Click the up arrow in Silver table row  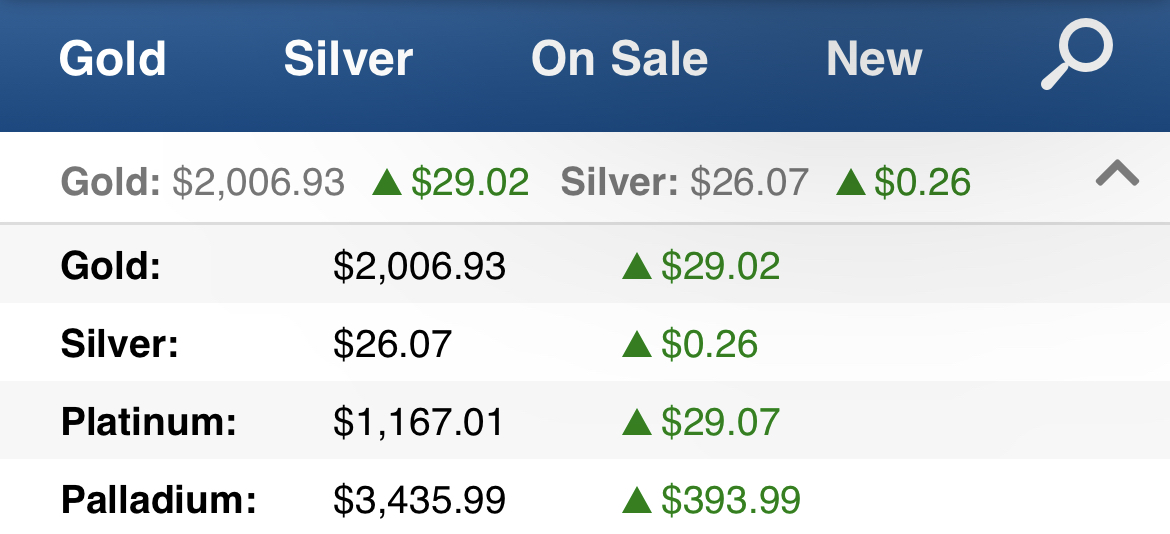pyautogui.click(x=637, y=345)
